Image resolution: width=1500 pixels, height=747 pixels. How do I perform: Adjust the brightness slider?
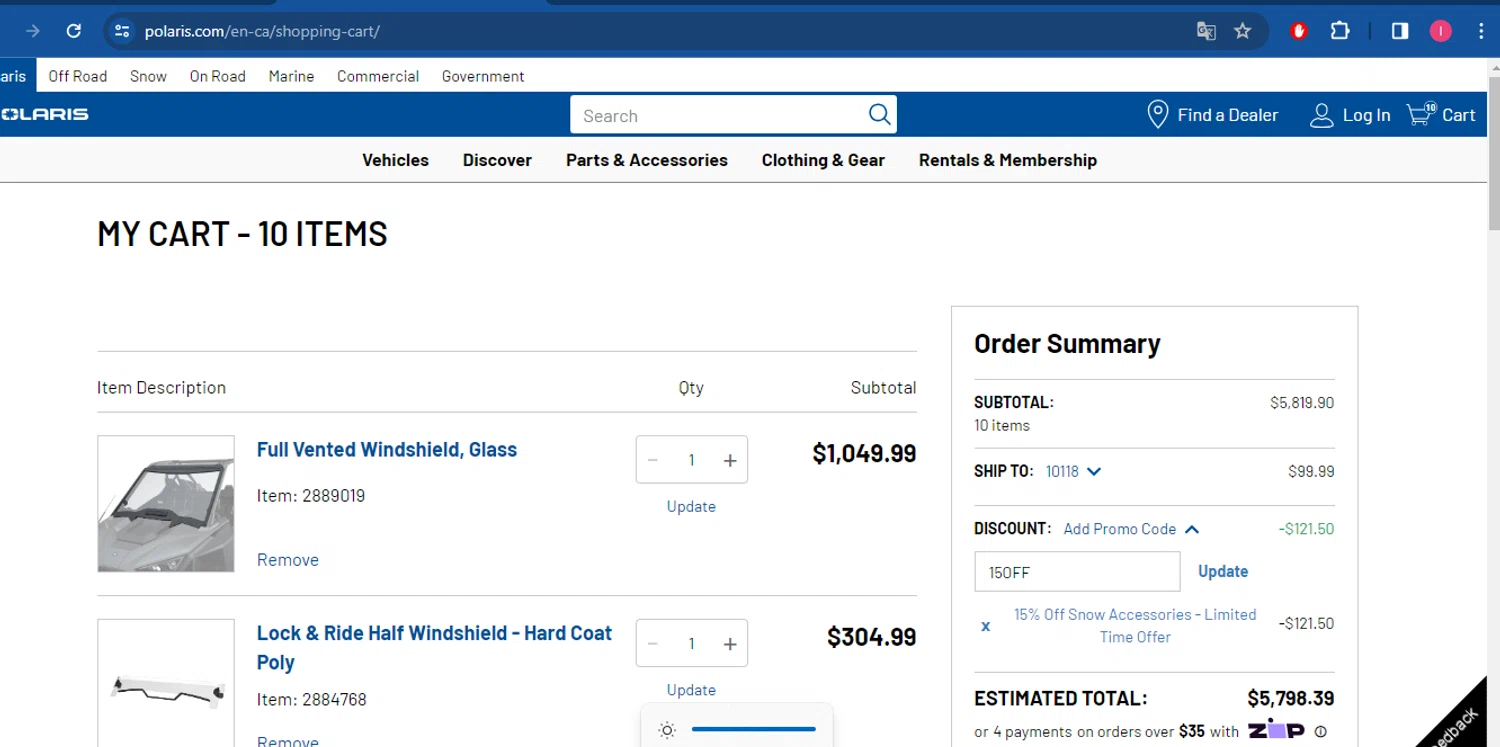[x=754, y=729]
